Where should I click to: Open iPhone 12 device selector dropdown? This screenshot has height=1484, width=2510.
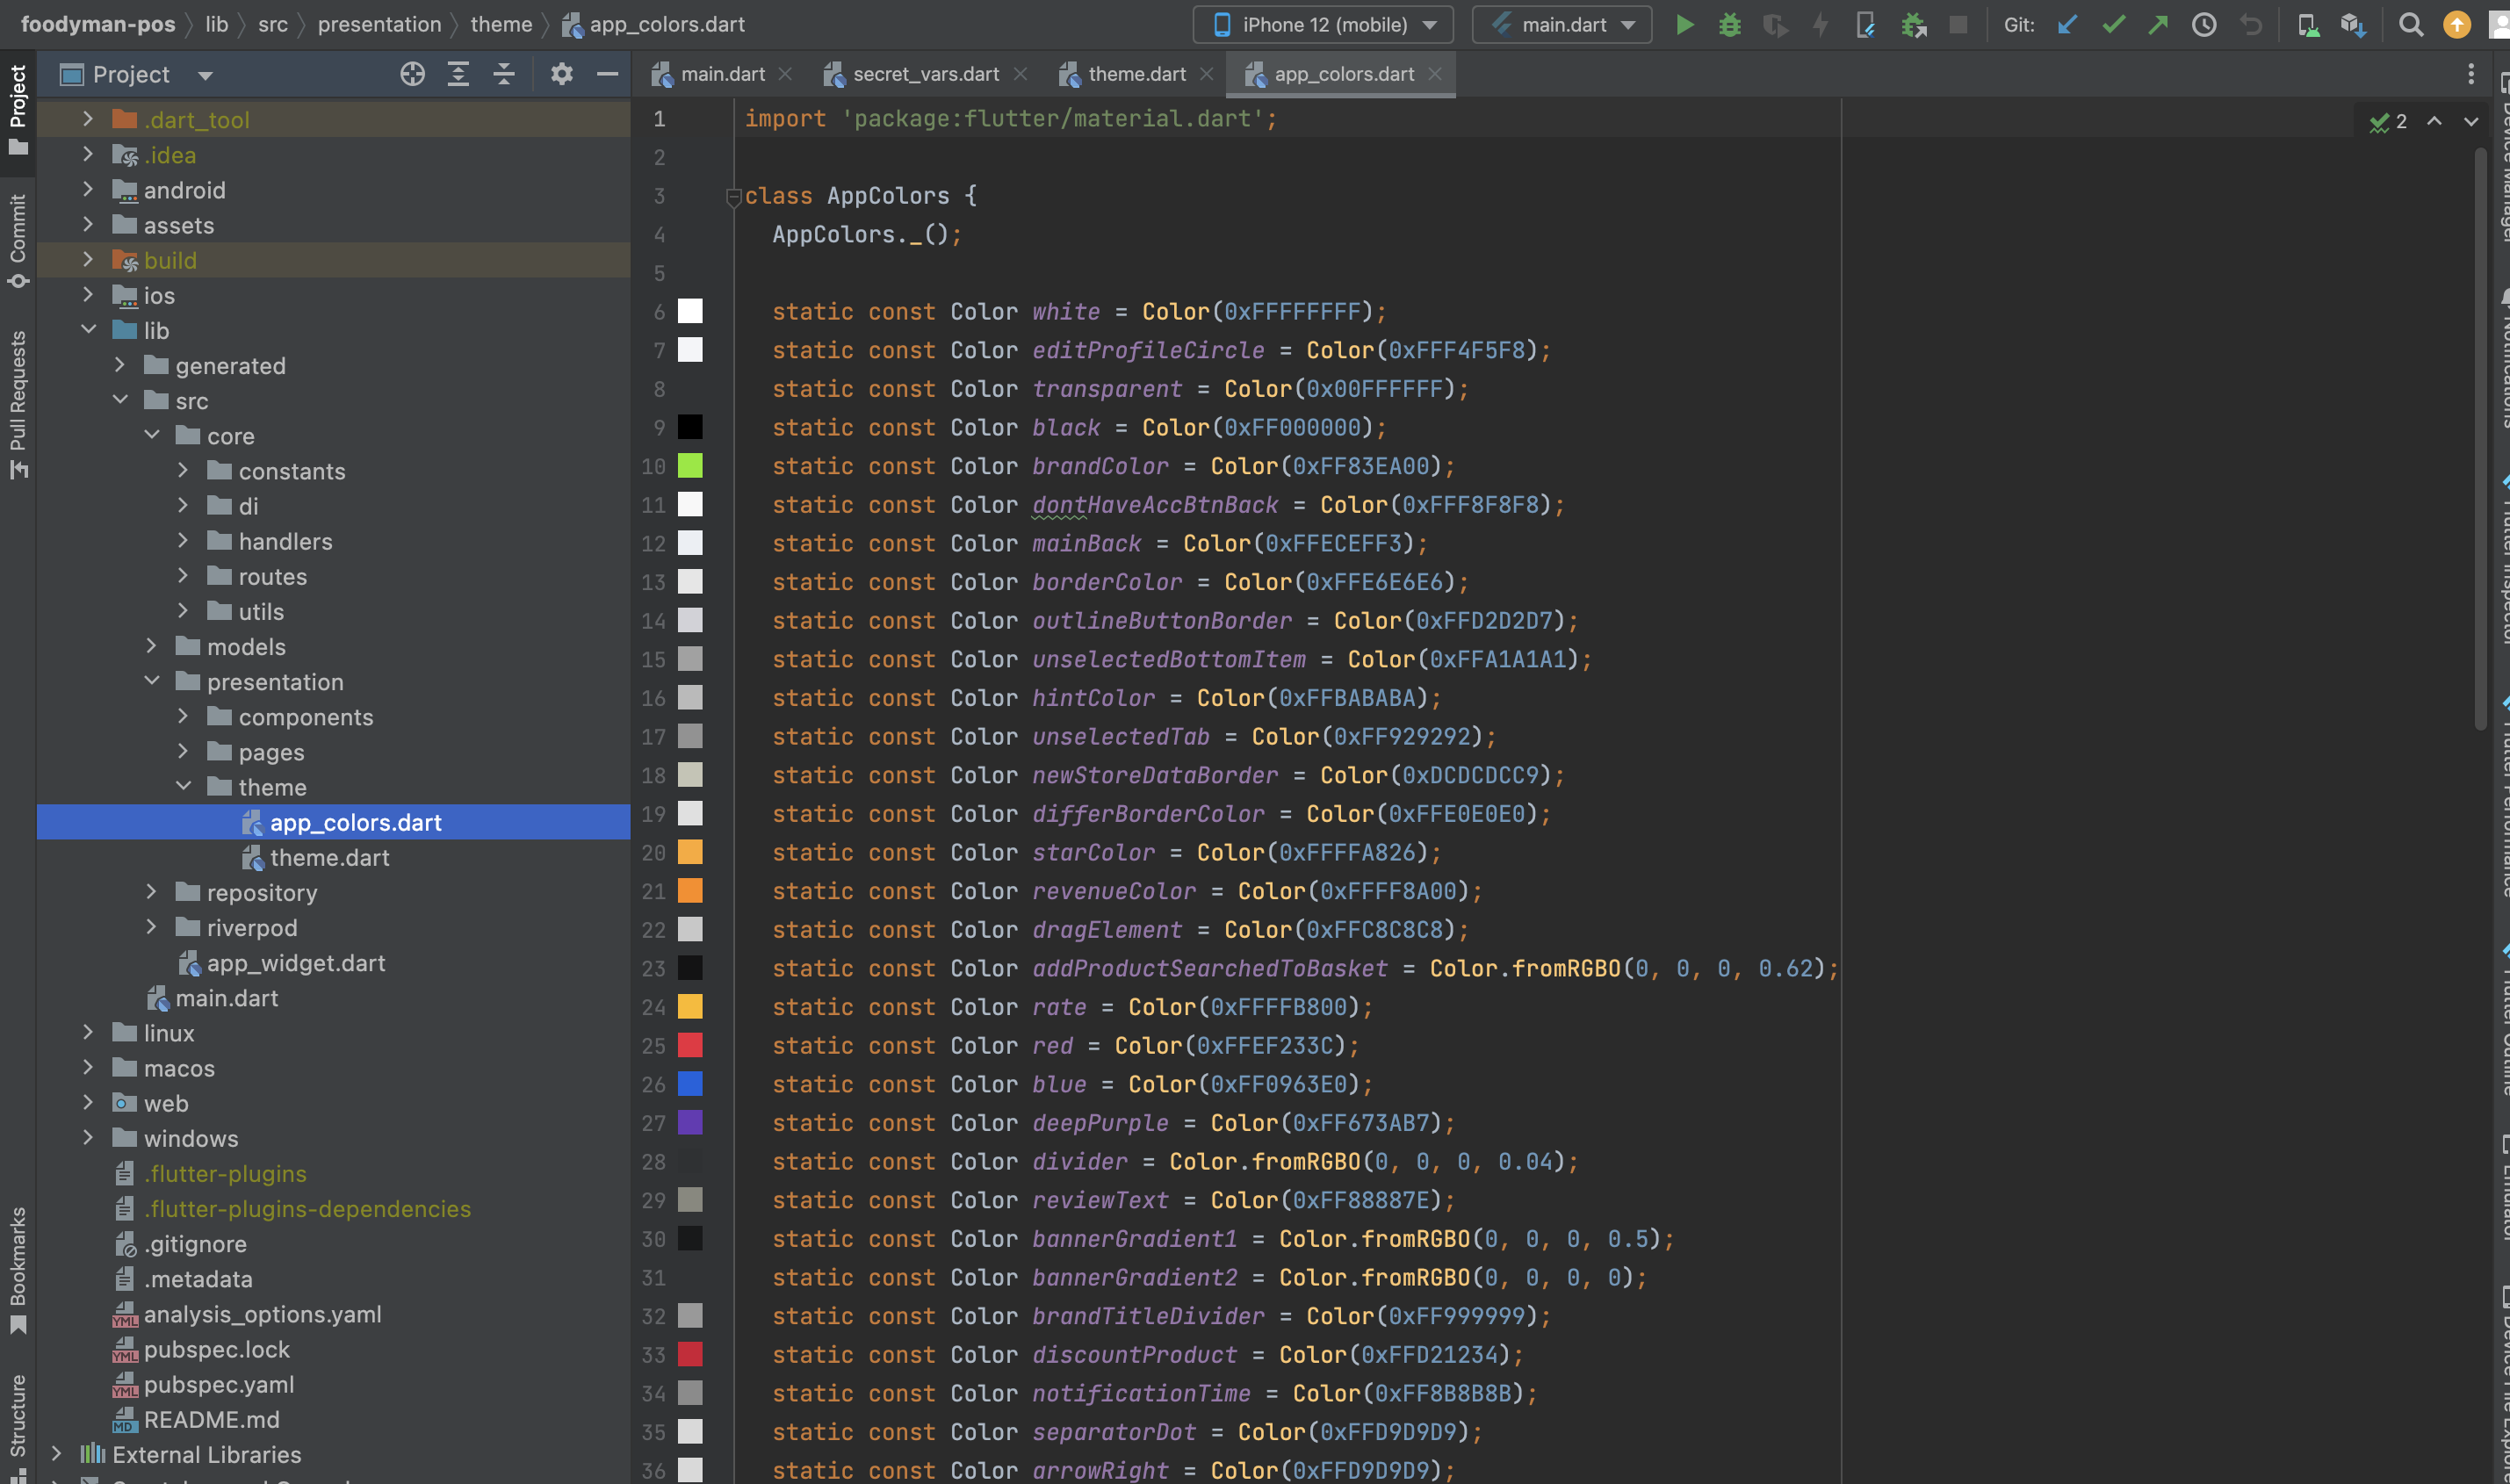coord(1323,25)
